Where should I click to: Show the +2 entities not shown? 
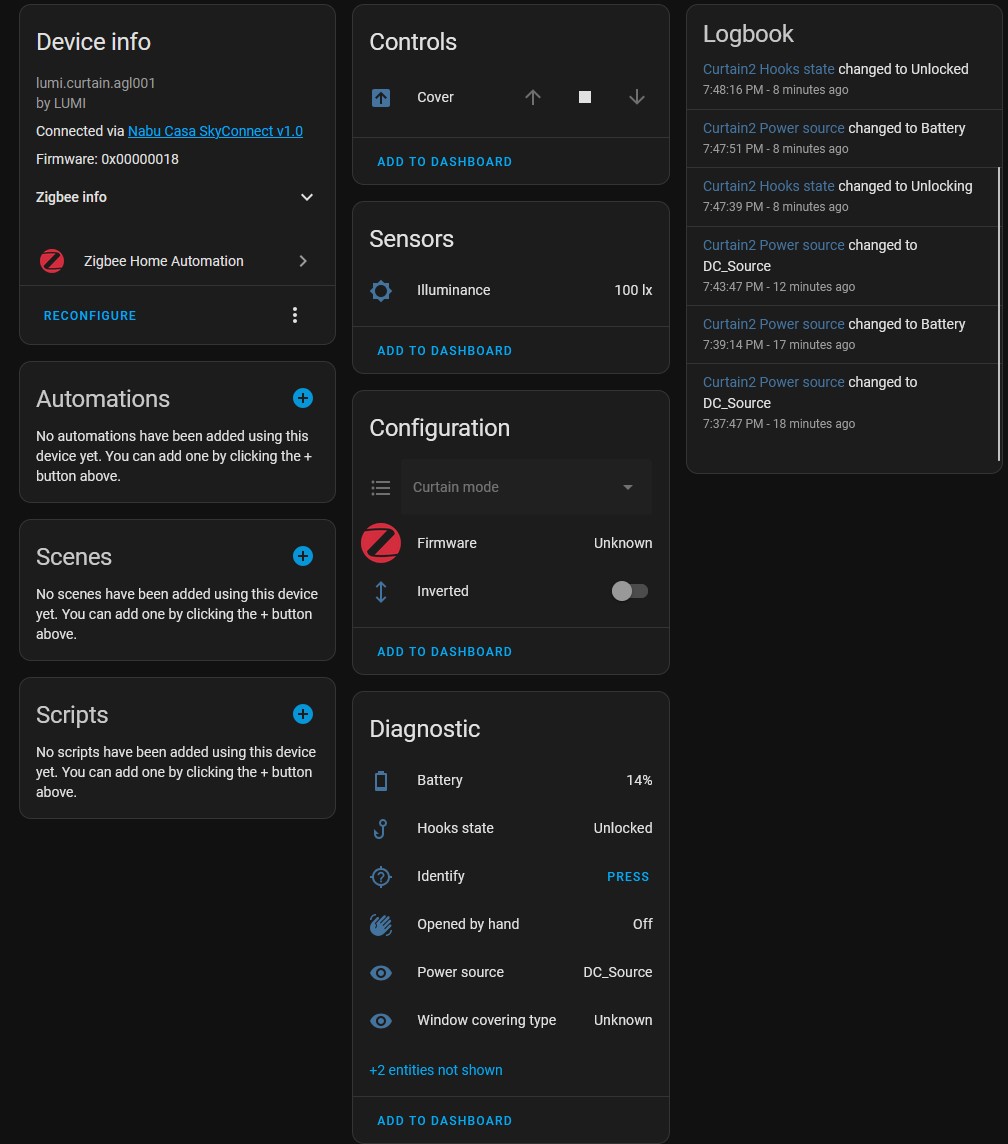click(x=435, y=1070)
